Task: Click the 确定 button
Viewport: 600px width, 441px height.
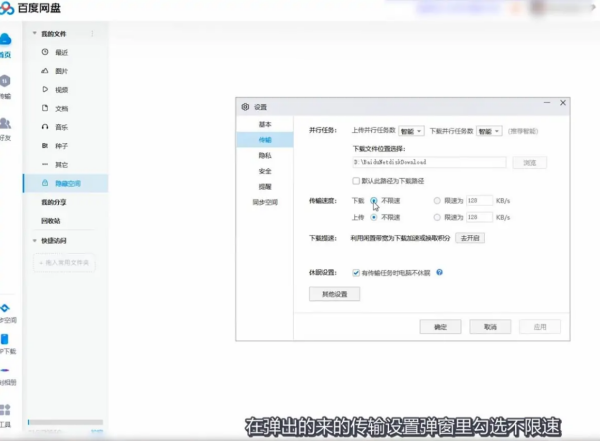Action: [x=440, y=327]
